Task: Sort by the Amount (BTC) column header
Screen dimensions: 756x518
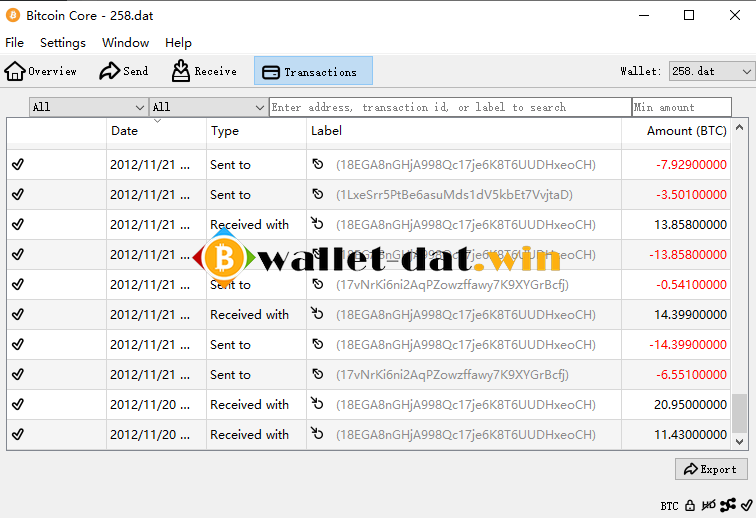Action: point(676,131)
